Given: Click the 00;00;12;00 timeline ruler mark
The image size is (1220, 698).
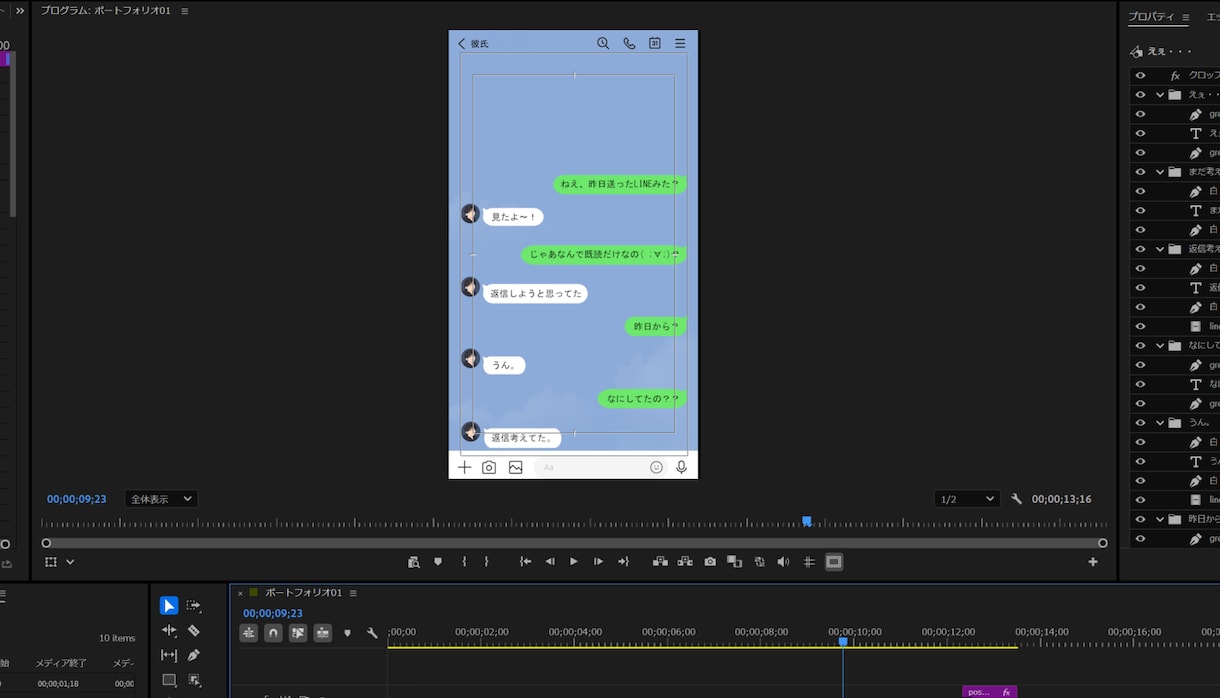Looking at the screenshot, I should tap(948, 632).
